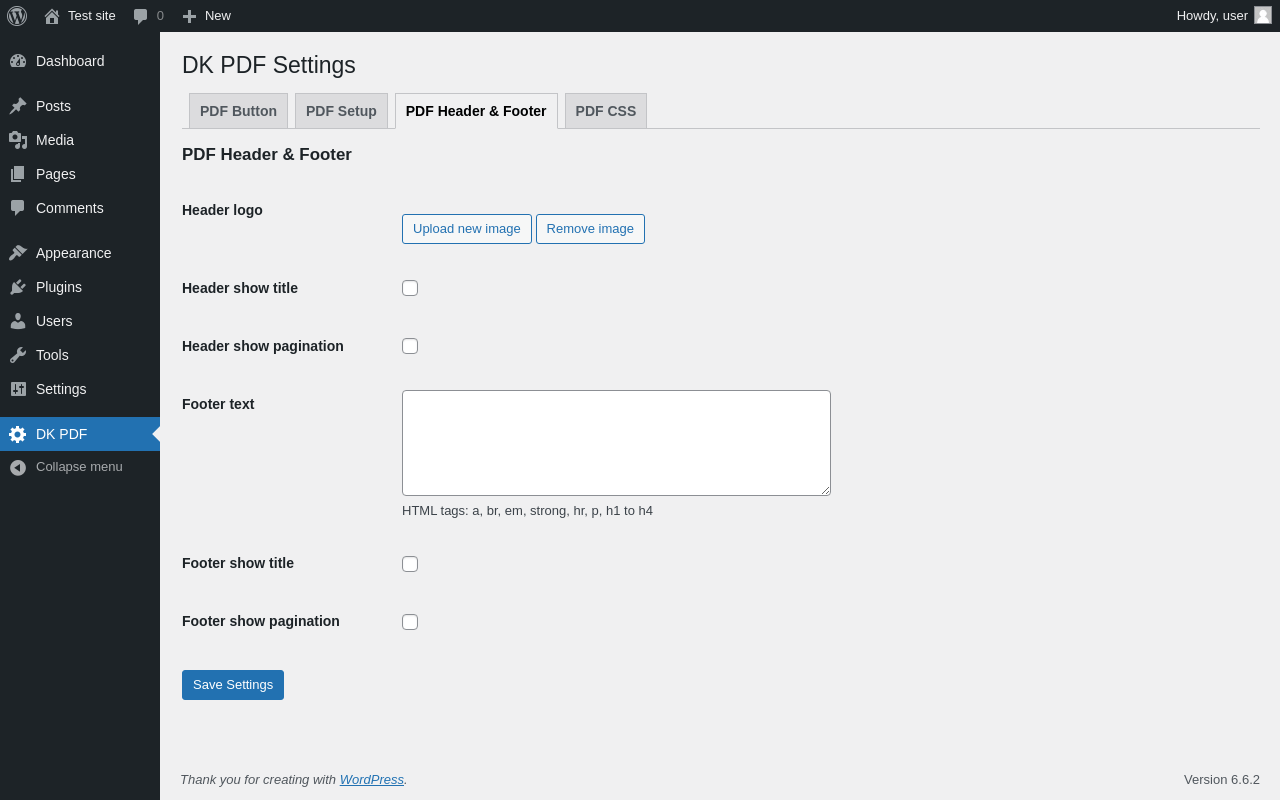Click the Users person icon
1280x800 pixels.
click(x=18, y=321)
